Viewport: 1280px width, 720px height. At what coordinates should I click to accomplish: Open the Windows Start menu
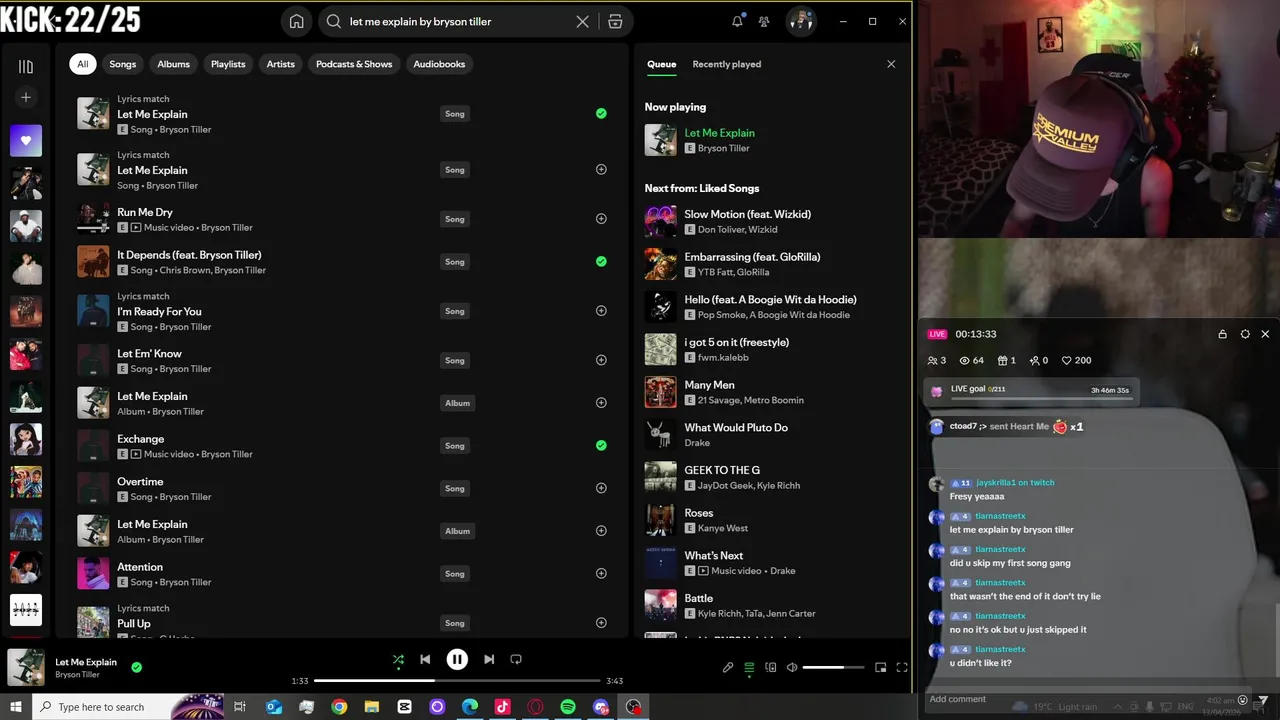coord(16,707)
